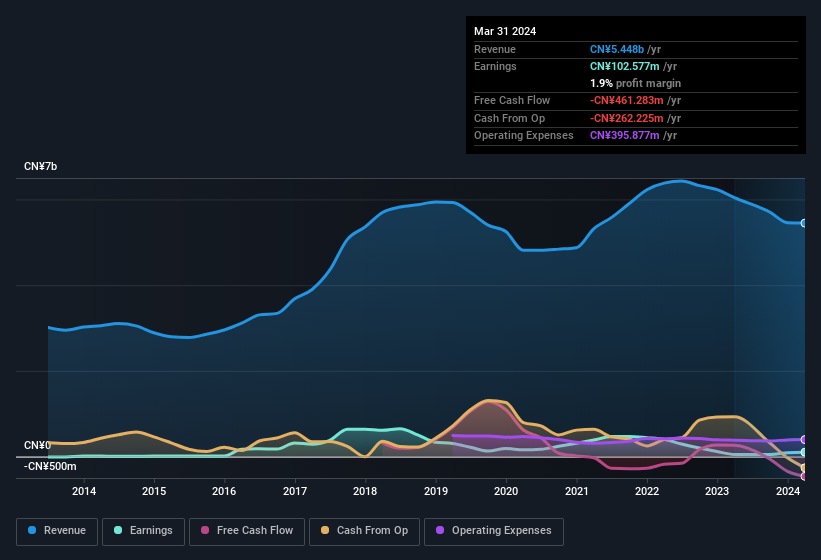Hide the Earnings series via legend
The image size is (821, 560).
point(143,531)
